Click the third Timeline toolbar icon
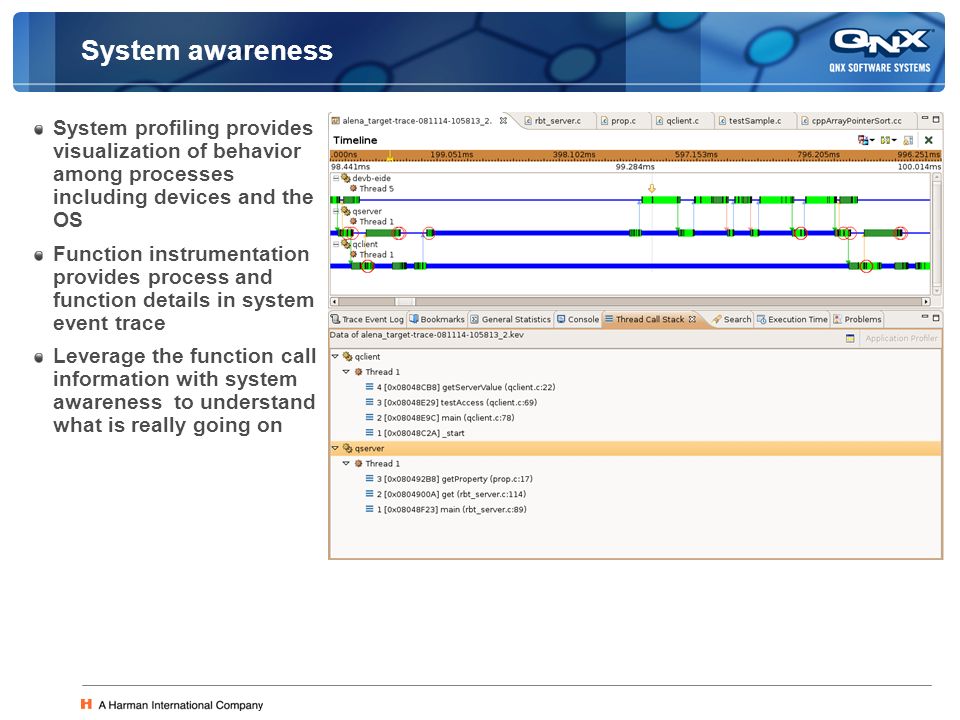The image size is (960, 720). [x=908, y=140]
